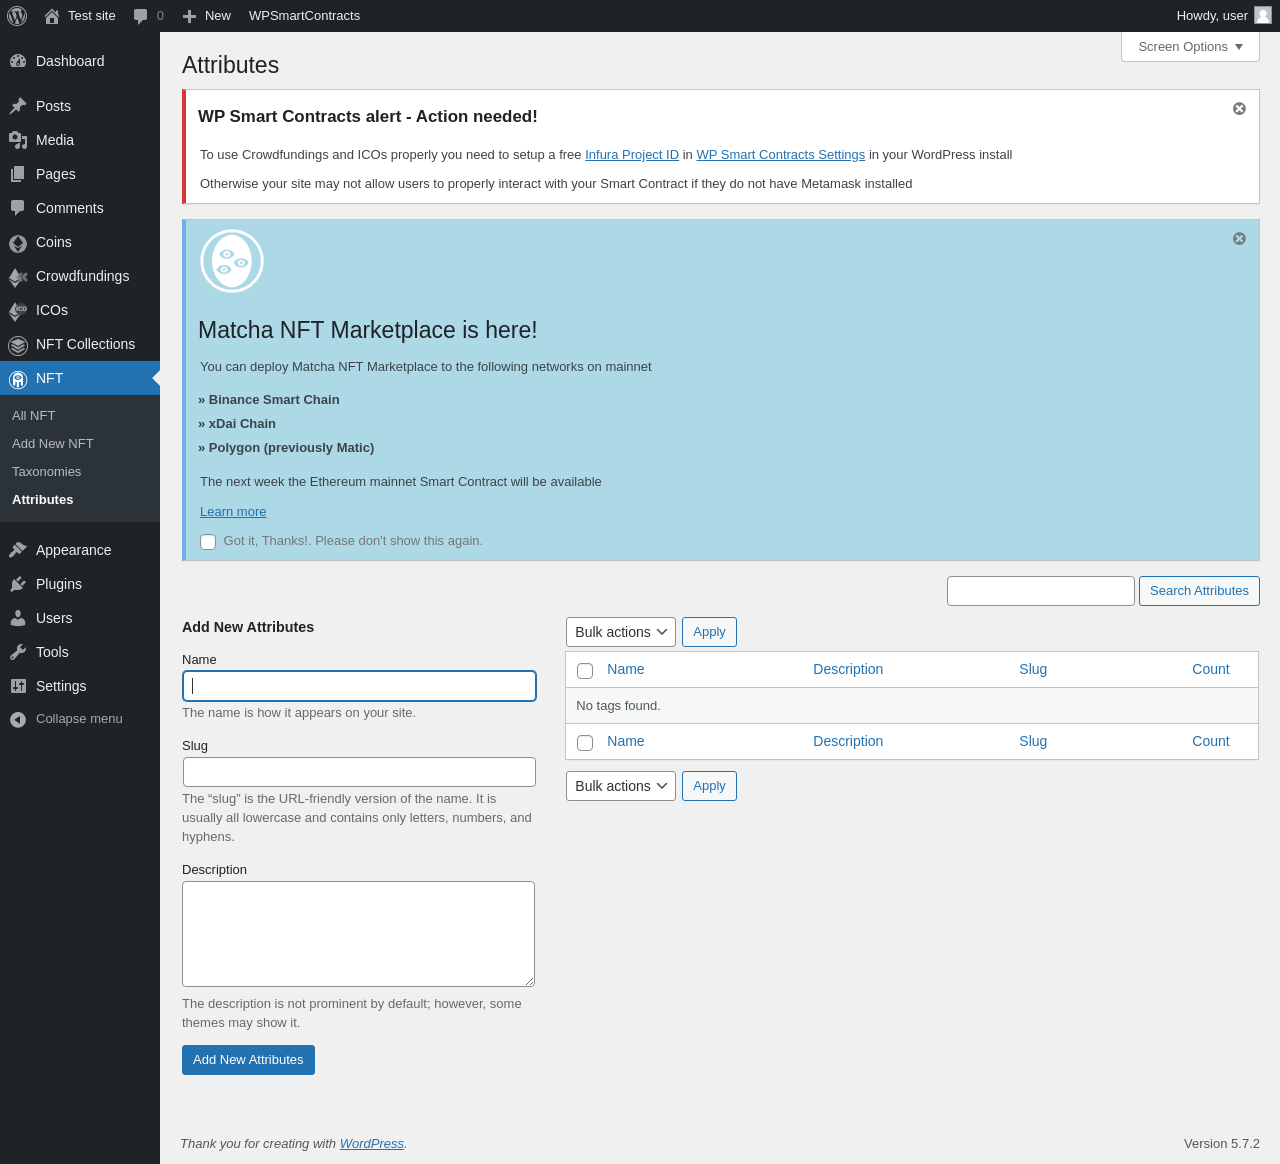Check 'Got it, Thanks!' don't show again box
This screenshot has width=1280, height=1164.
coord(208,542)
